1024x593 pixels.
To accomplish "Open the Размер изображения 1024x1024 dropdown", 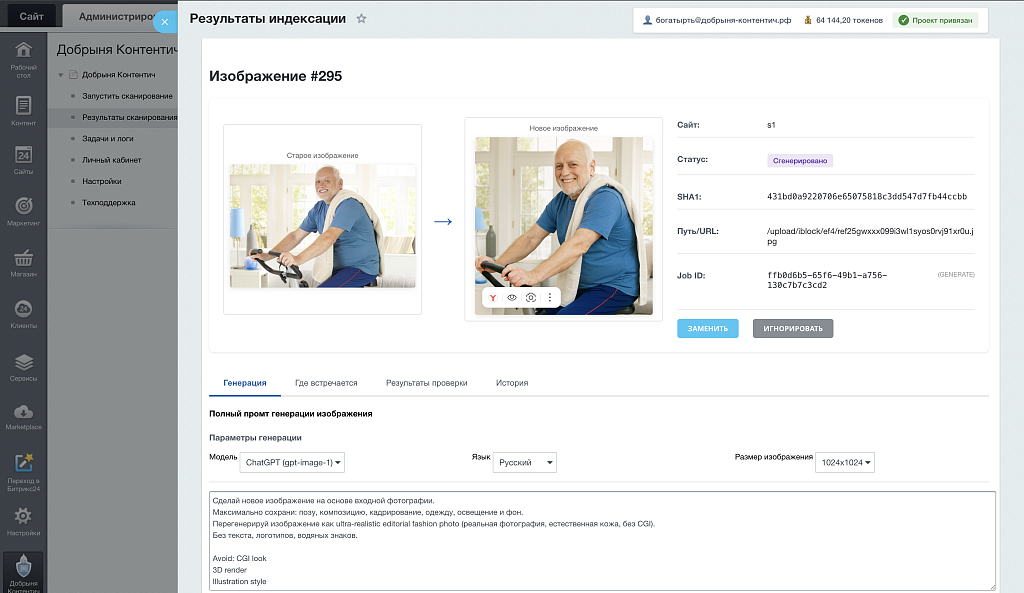I will [x=845, y=462].
